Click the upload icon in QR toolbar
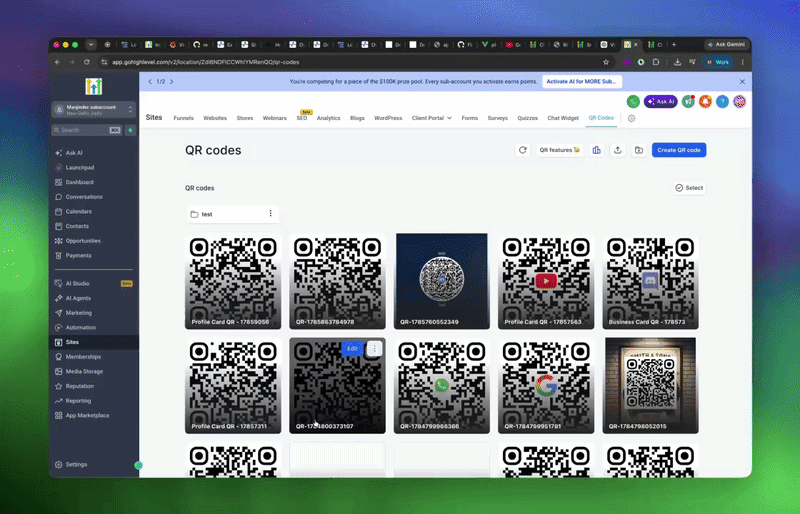The height and width of the screenshot is (514, 800). [x=617, y=150]
